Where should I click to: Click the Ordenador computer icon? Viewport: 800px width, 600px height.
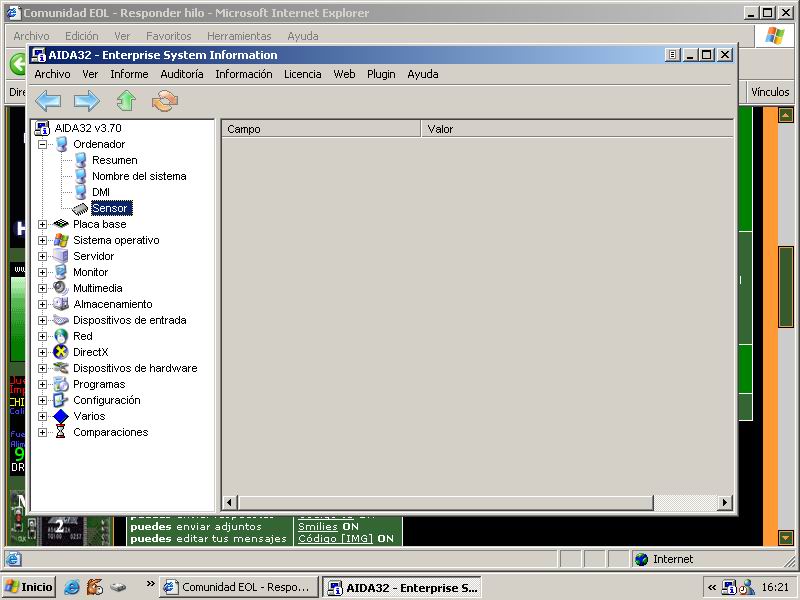61,144
